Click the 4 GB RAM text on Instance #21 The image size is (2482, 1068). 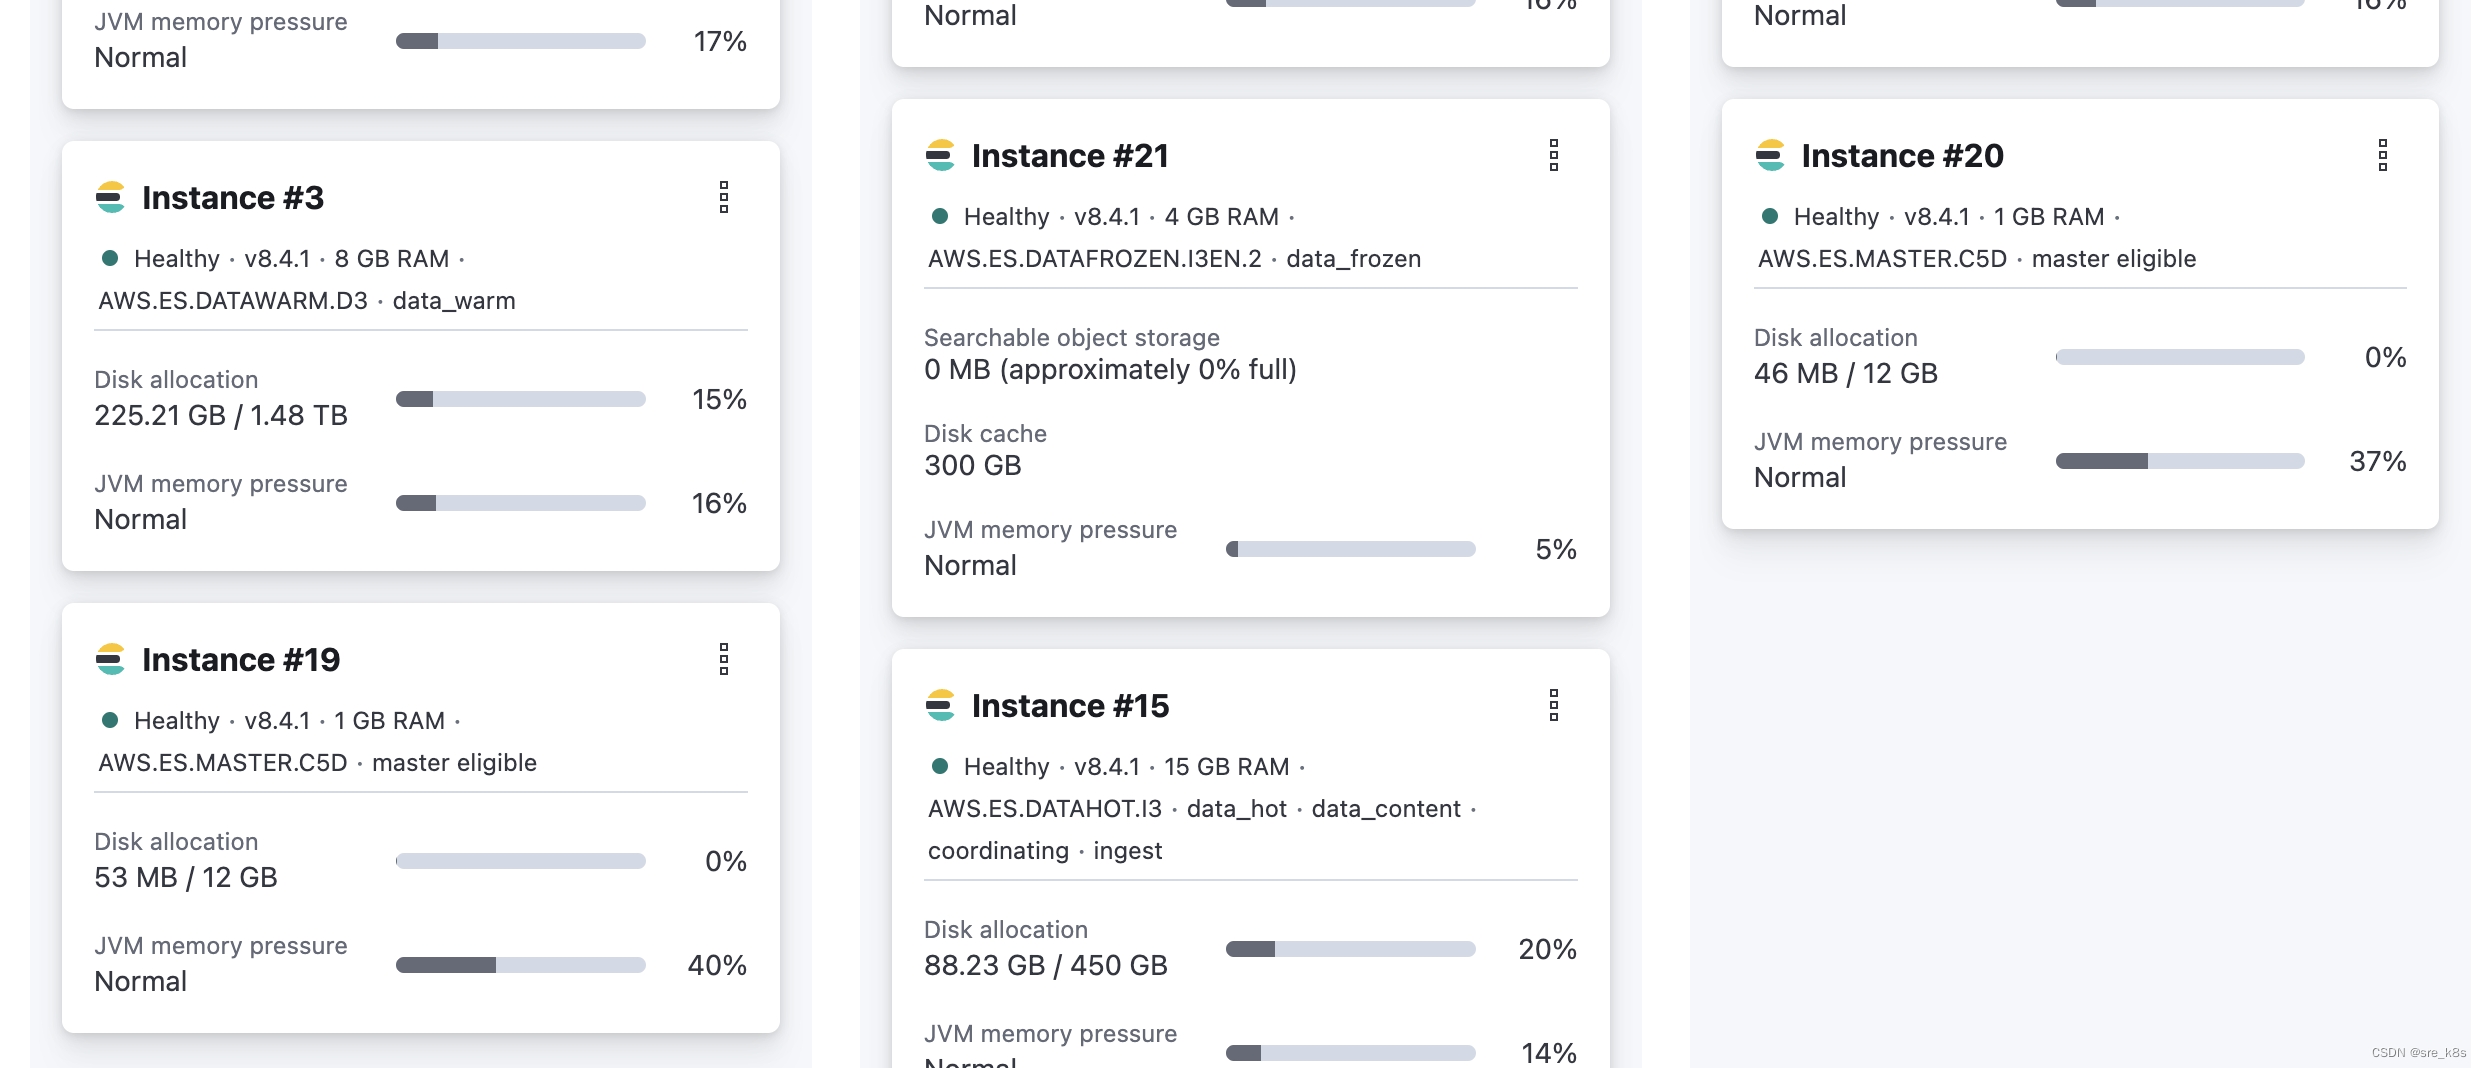point(1222,217)
